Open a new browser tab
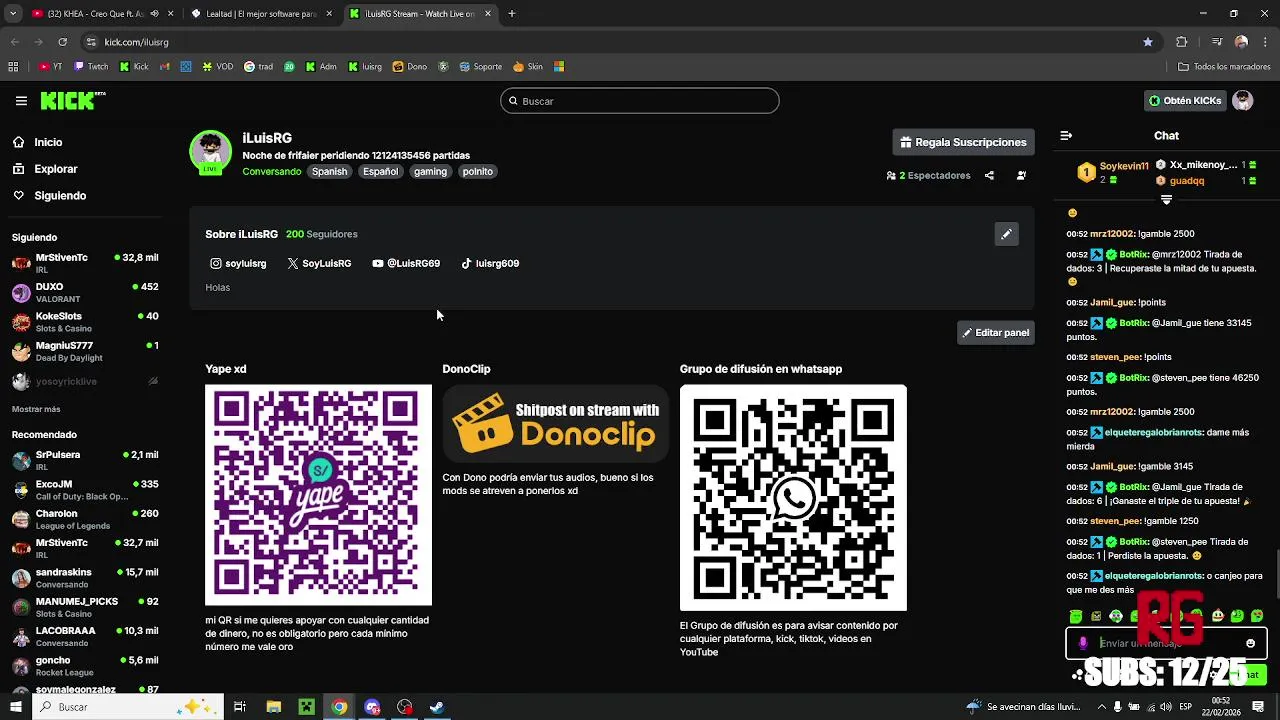Viewport: 1280px width, 720px height. click(511, 14)
